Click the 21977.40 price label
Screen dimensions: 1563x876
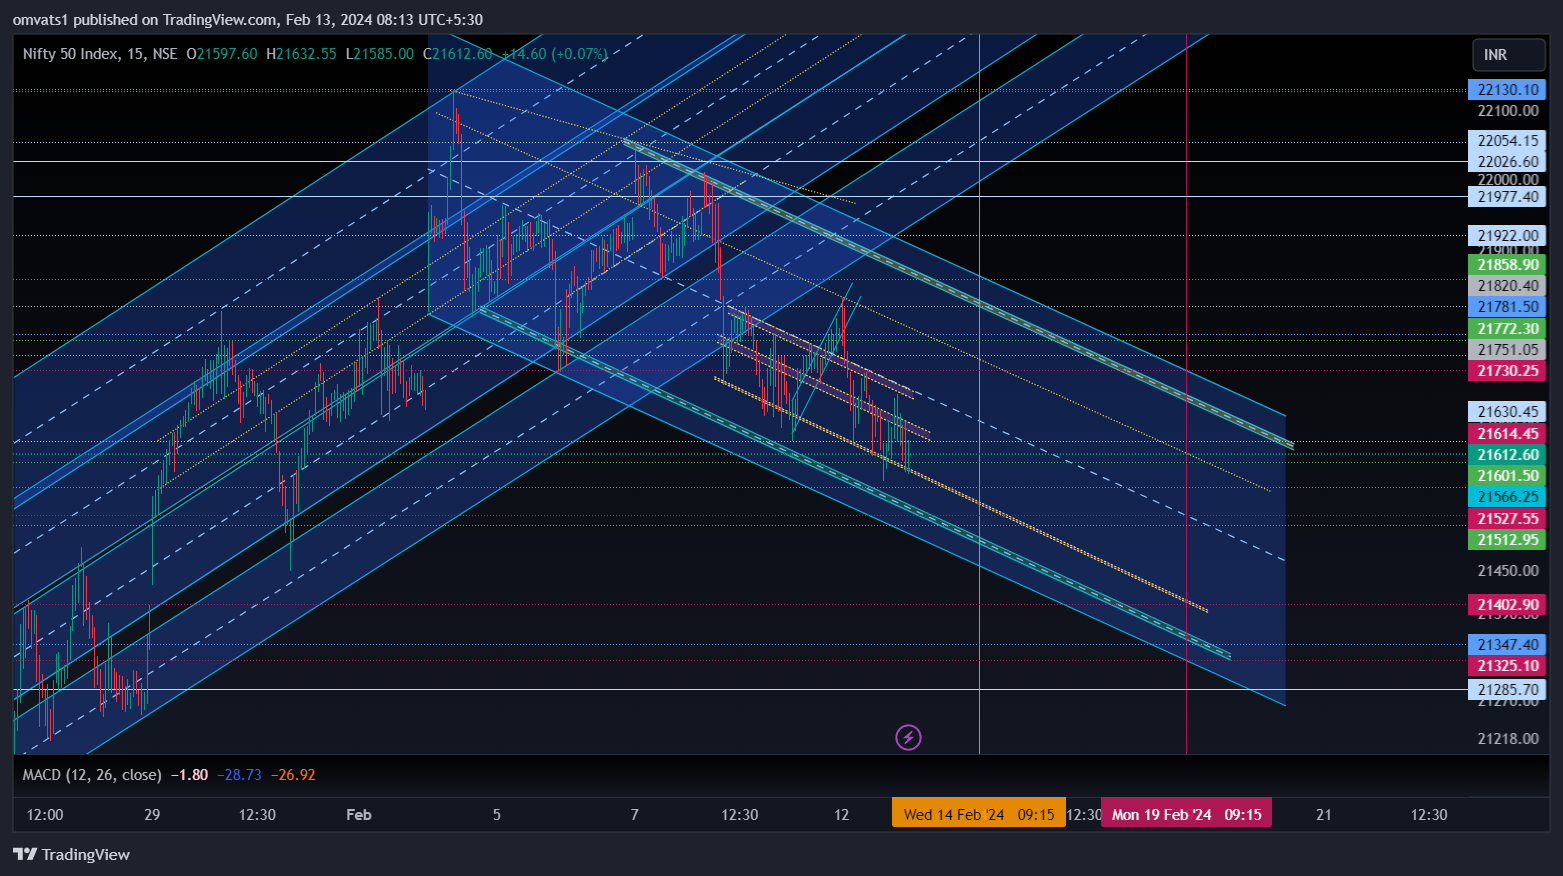pos(1507,197)
